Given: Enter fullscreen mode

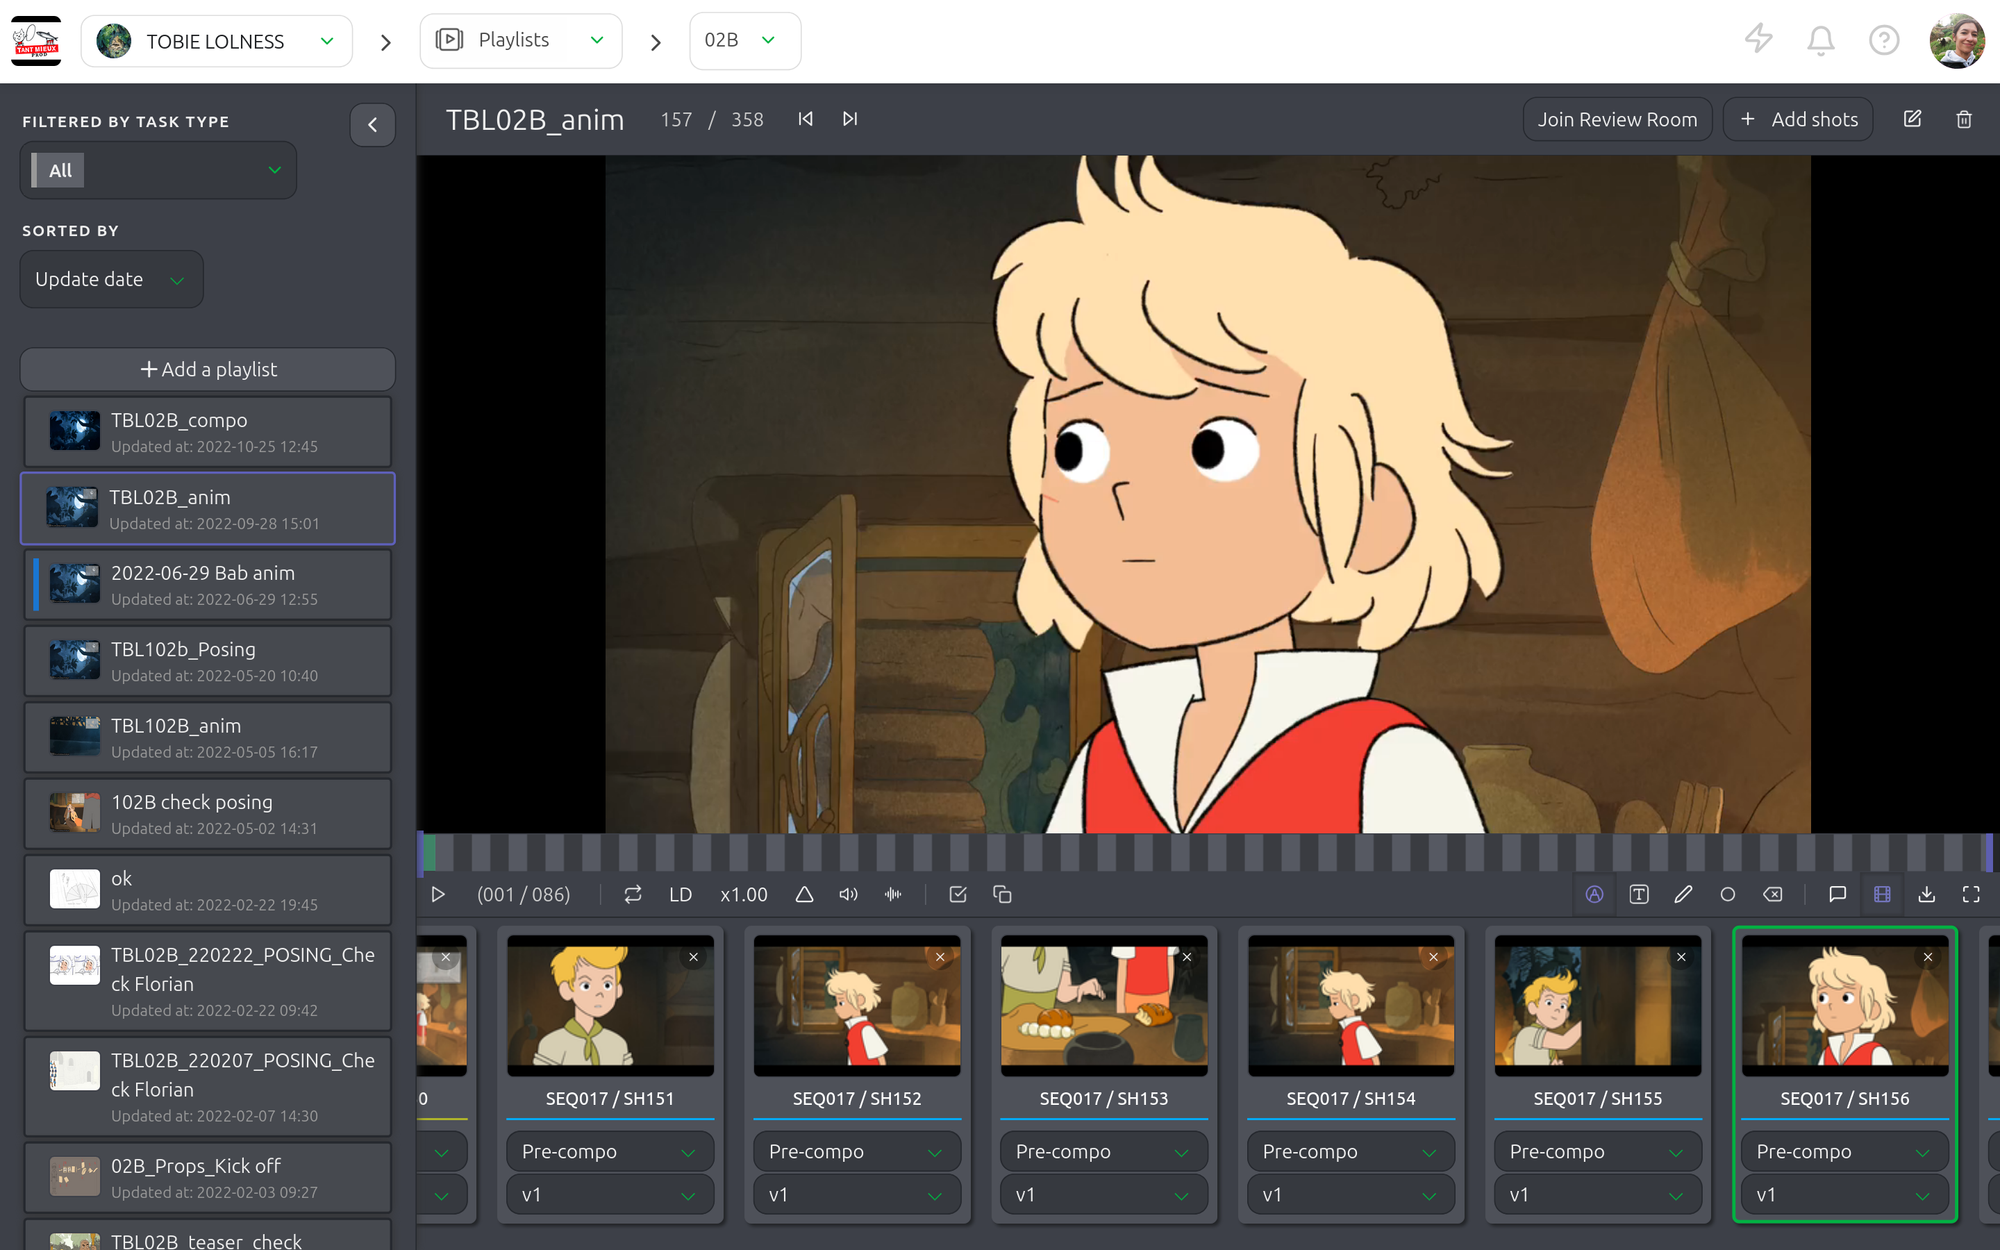Looking at the screenshot, I should tap(1971, 895).
